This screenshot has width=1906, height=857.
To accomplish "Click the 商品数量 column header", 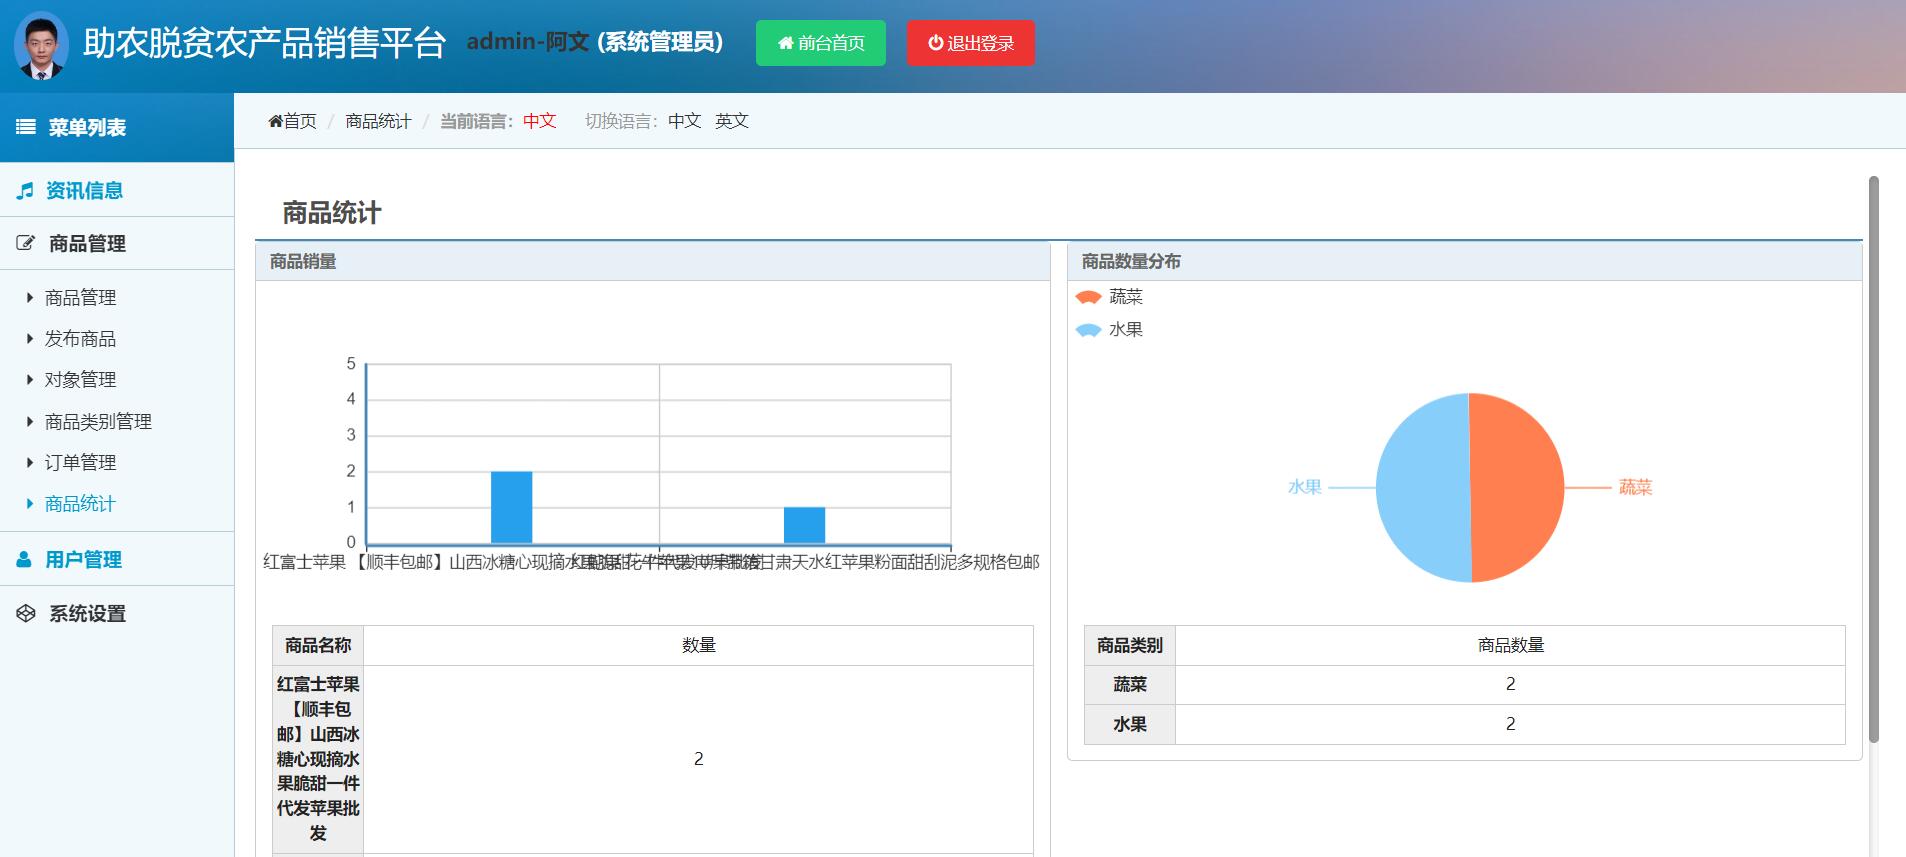I will point(1510,645).
